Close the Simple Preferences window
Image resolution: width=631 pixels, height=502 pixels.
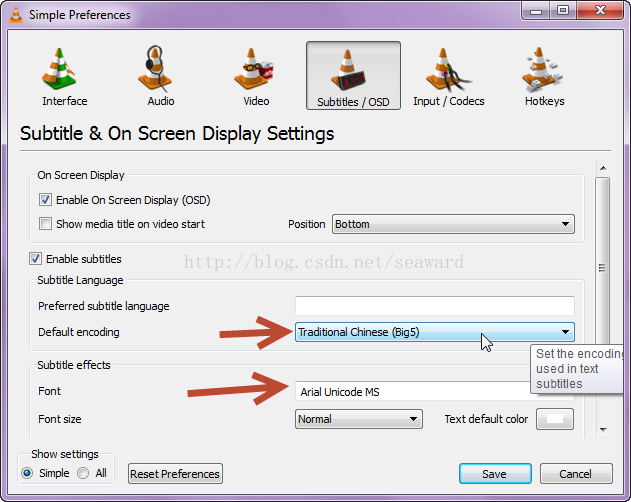click(600, 10)
